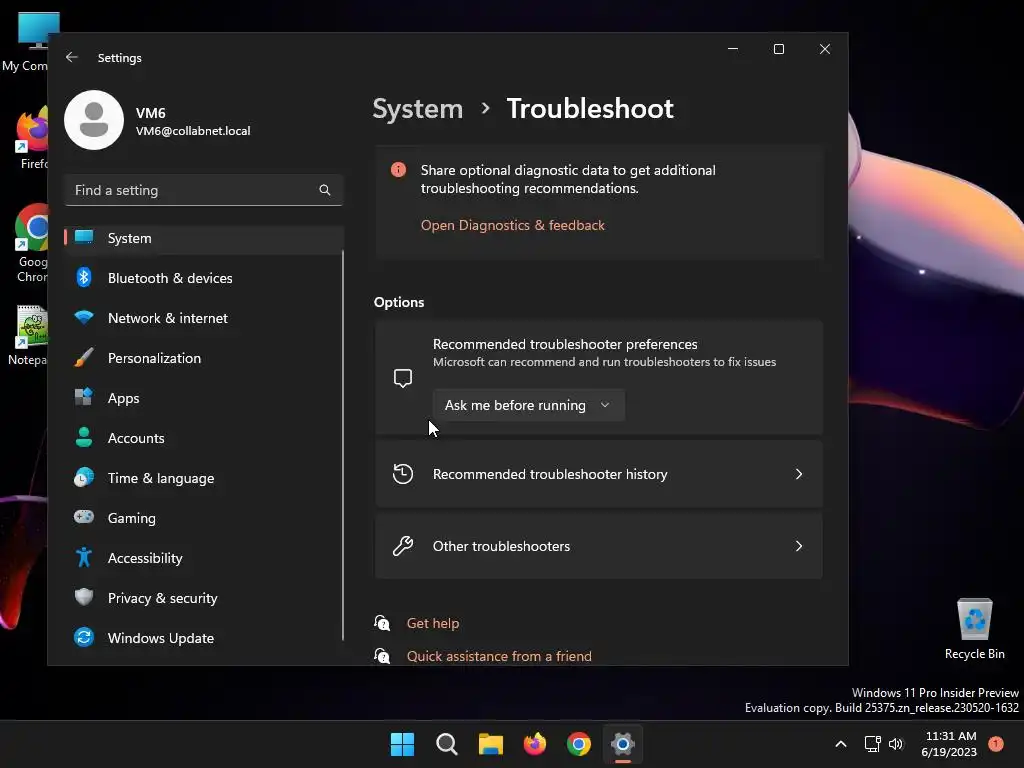Open Personalization settings
Viewport: 1024px width, 768px height.
pyautogui.click(x=204, y=358)
